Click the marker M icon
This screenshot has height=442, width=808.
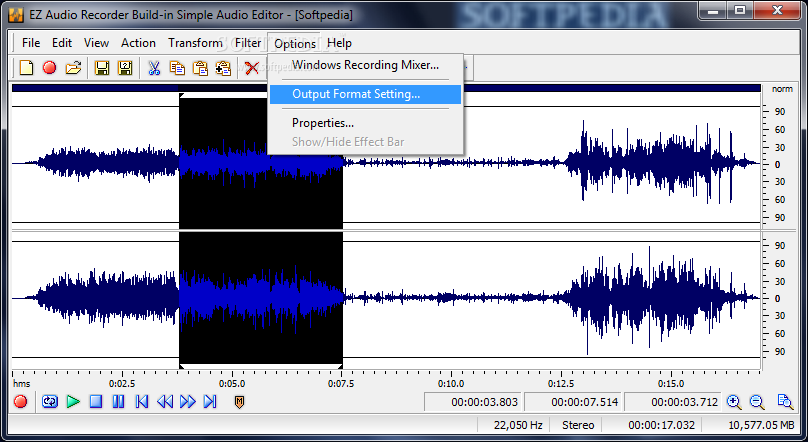(x=239, y=402)
